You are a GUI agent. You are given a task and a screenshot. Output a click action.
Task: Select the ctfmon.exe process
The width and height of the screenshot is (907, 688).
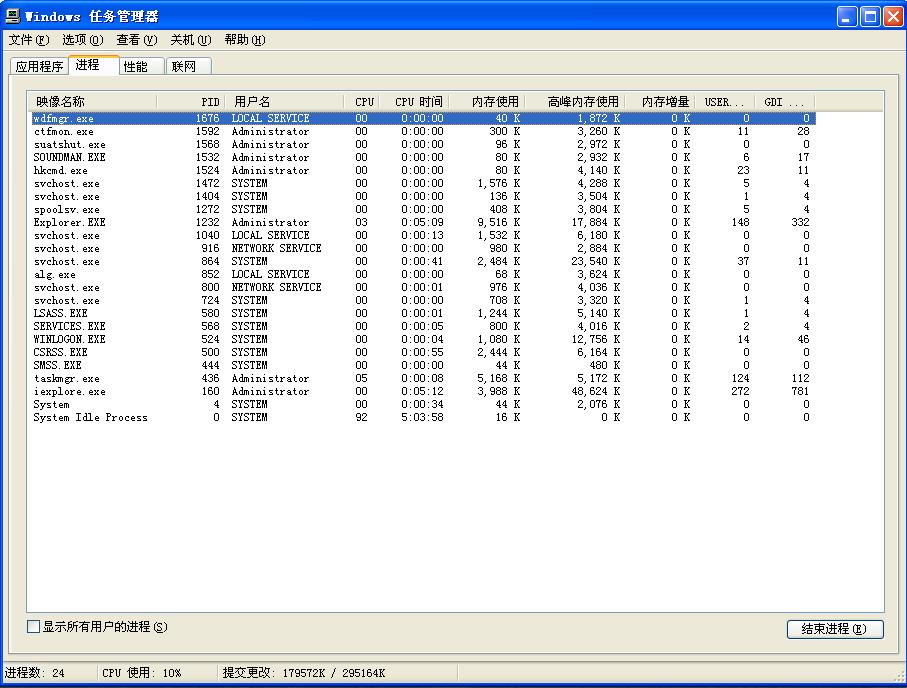[423, 131]
